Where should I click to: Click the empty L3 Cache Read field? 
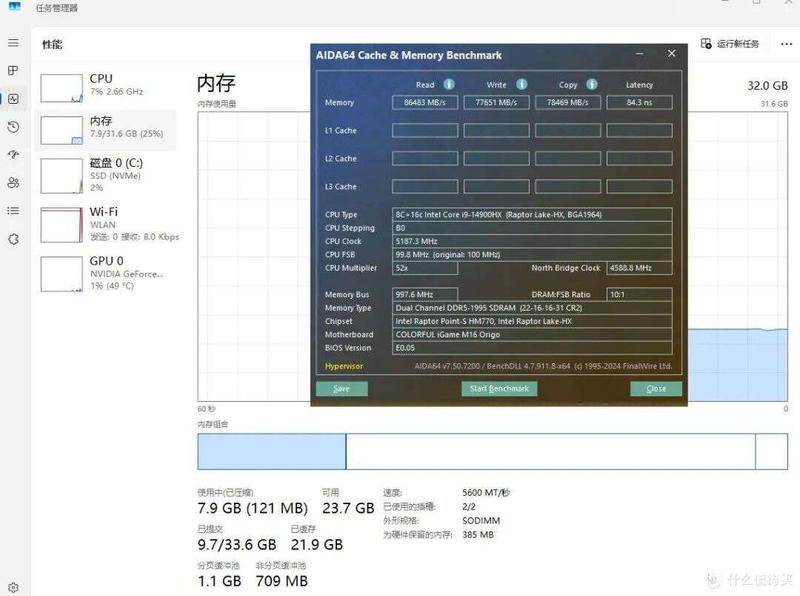pyautogui.click(x=424, y=187)
